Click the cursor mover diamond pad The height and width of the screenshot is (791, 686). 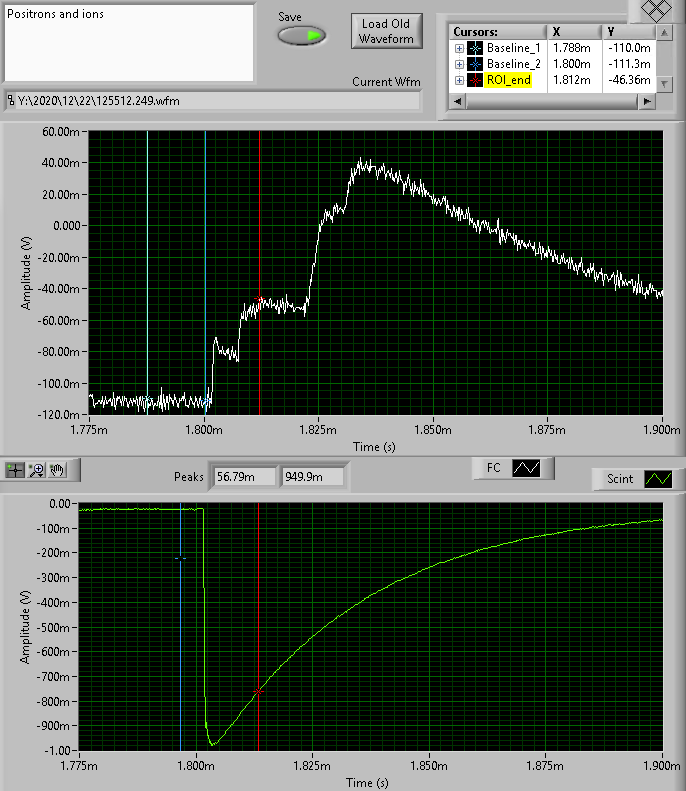pyautogui.click(x=655, y=10)
